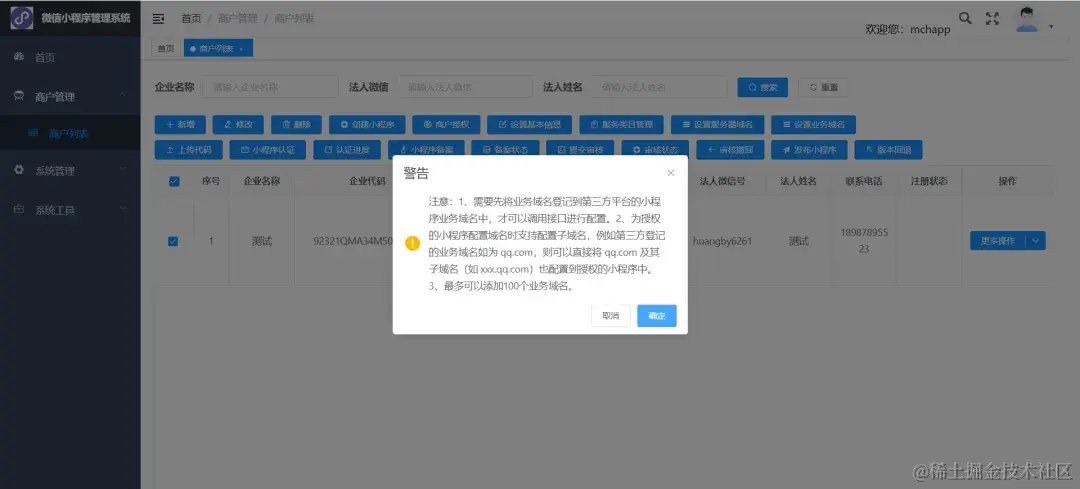Click the 设置业务域名 button
This screenshot has height=489, width=1080.
point(813,125)
